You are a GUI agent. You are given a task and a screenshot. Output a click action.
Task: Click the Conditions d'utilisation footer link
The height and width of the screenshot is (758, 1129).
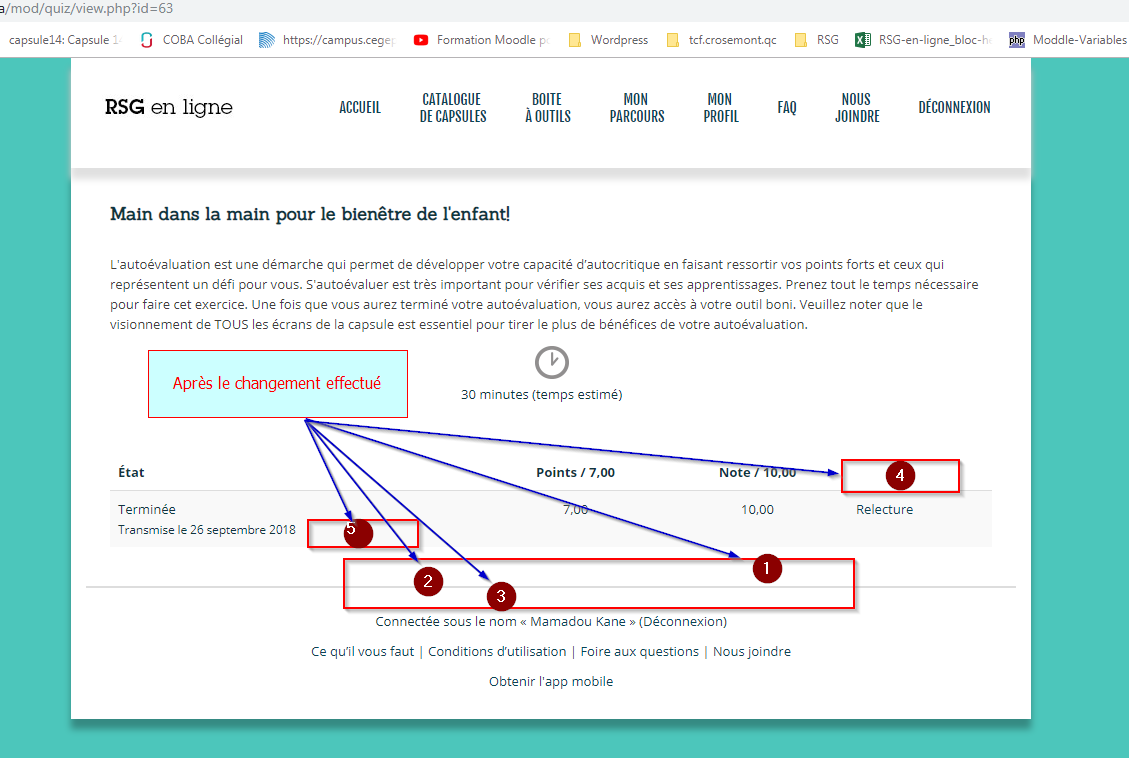pyautogui.click(x=497, y=651)
